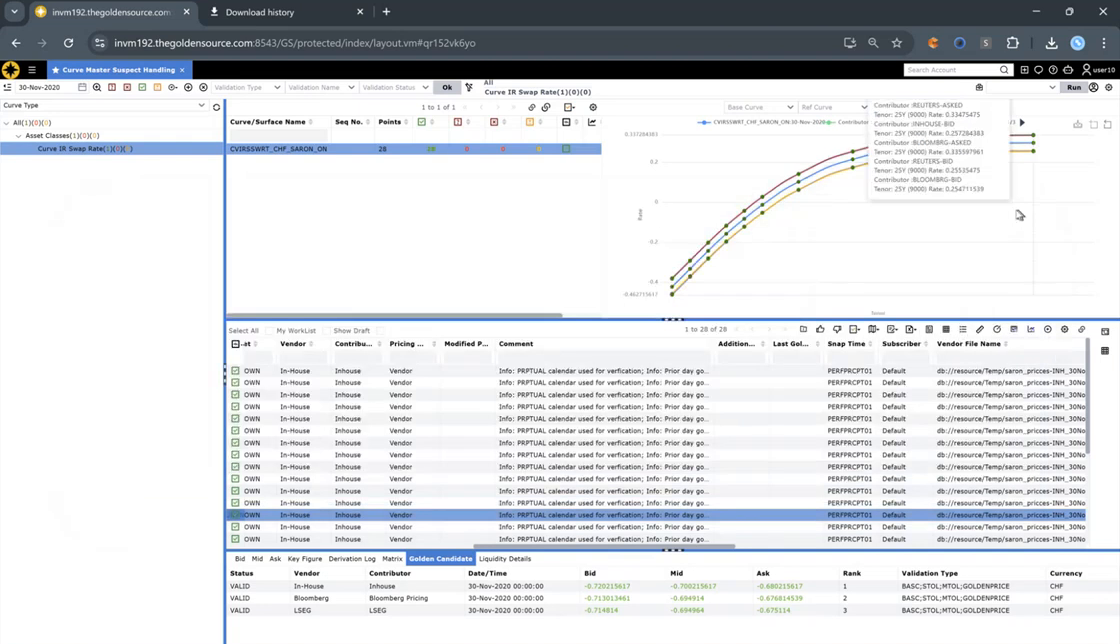The width and height of the screenshot is (1120, 644).
Task: Tick the Select All checkbox
Action: (269, 331)
